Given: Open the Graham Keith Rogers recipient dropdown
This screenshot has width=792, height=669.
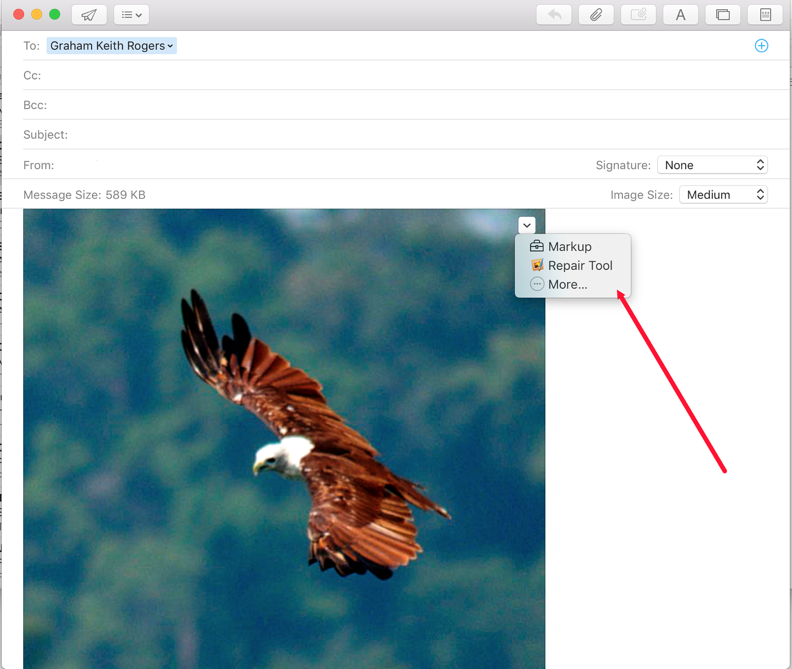Looking at the screenshot, I should (x=112, y=45).
